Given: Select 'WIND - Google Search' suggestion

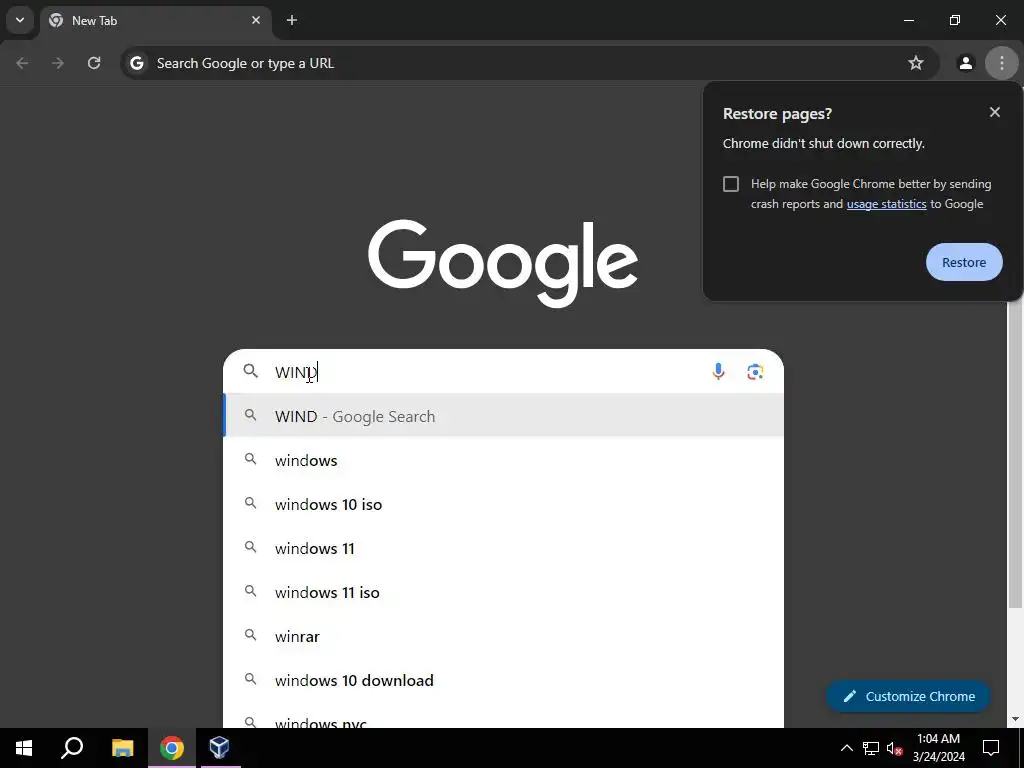Looking at the screenshot, I should tap(504, 416).
